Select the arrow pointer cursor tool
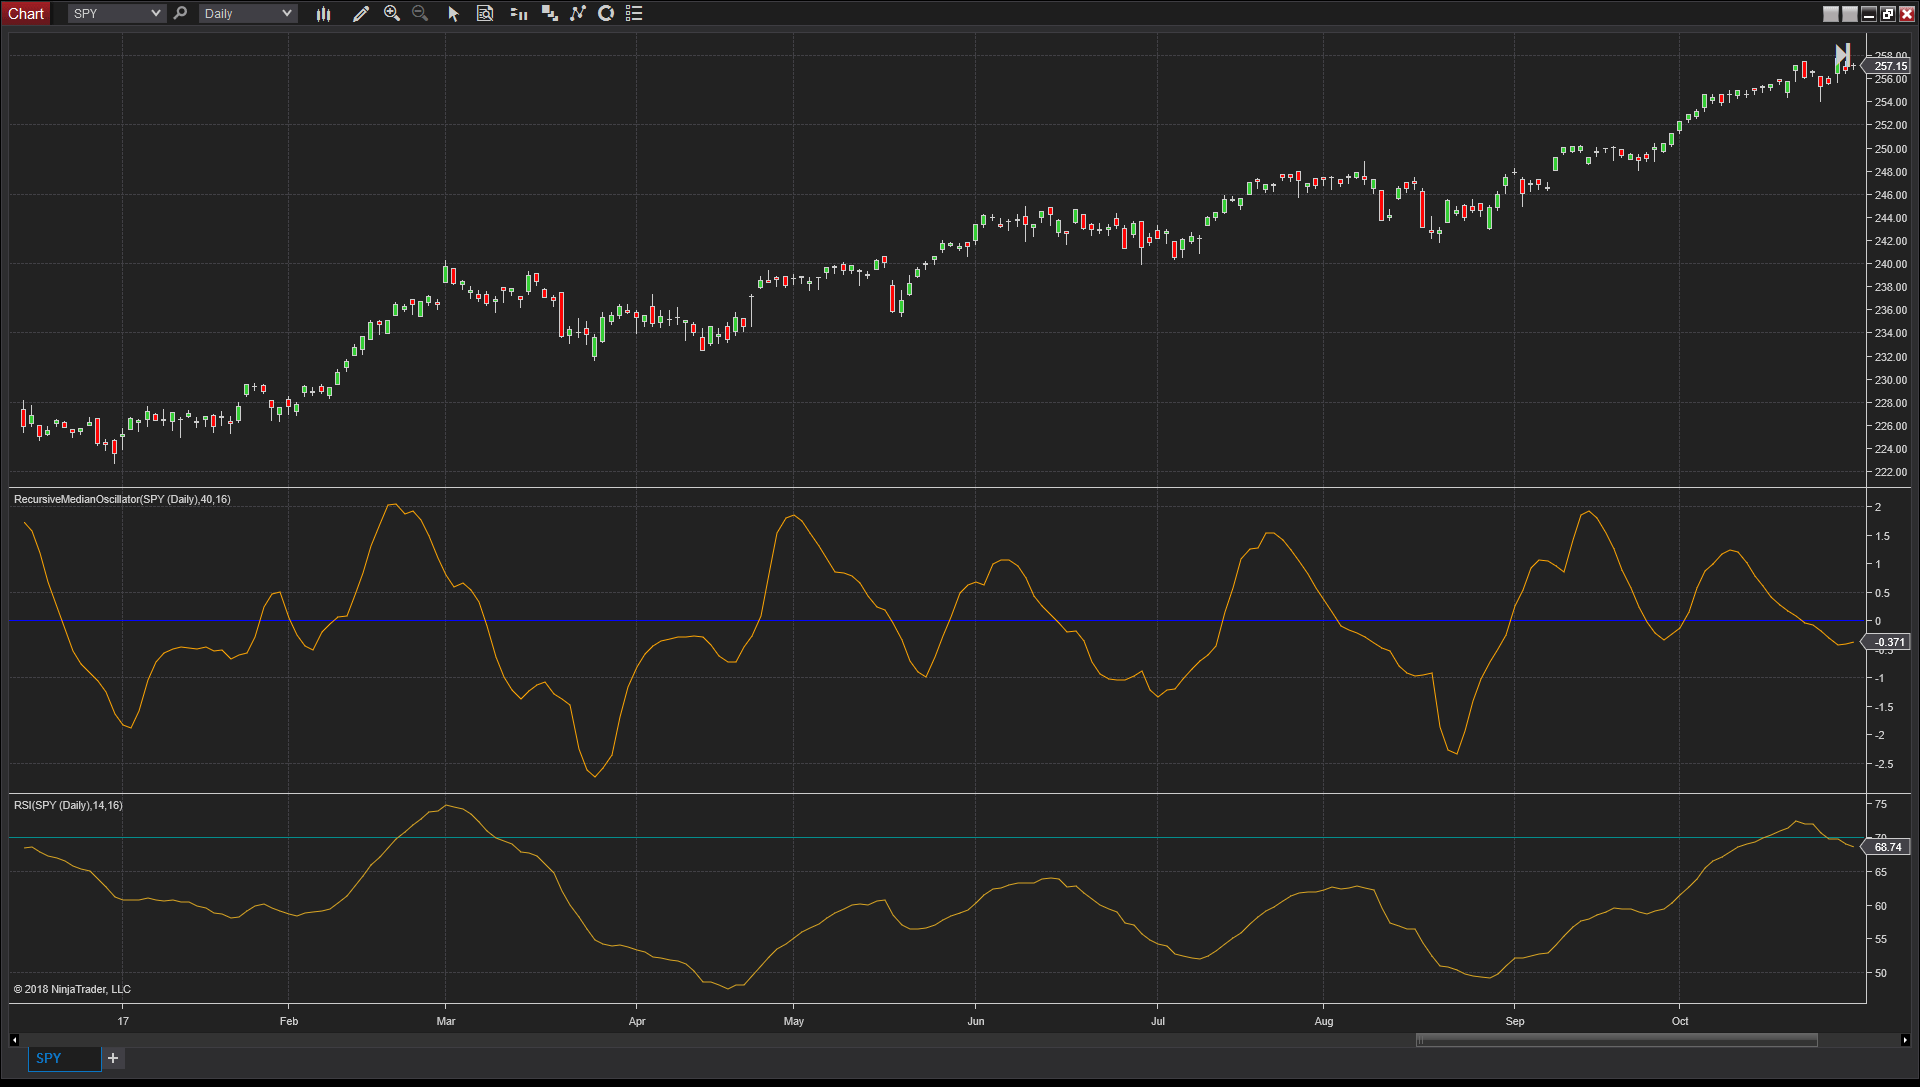Image resolution: width=1920 pixels, height=1087 pixels. 453,13
